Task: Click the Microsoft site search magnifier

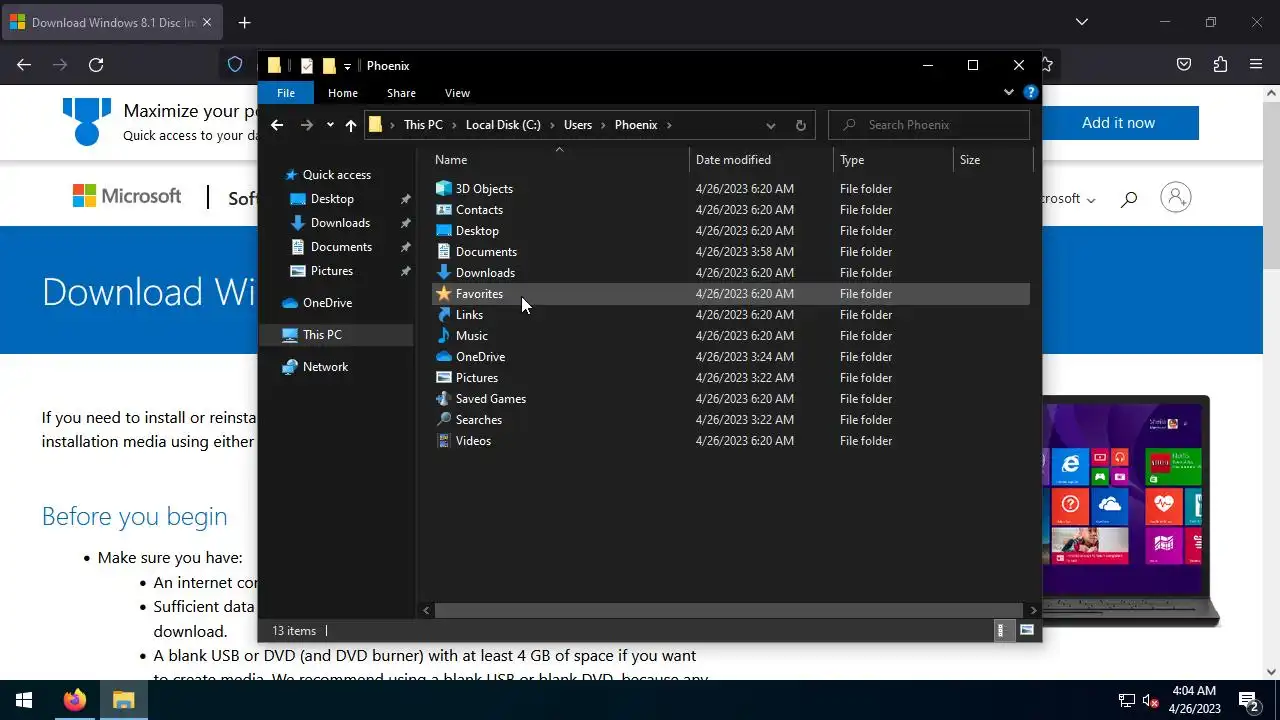Action: click(1129, 199)
